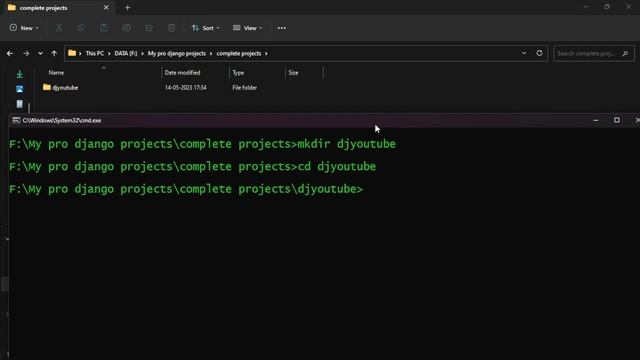Open the Sort dropdown in Explorer

pyautogui.click(x=206, y=28)
